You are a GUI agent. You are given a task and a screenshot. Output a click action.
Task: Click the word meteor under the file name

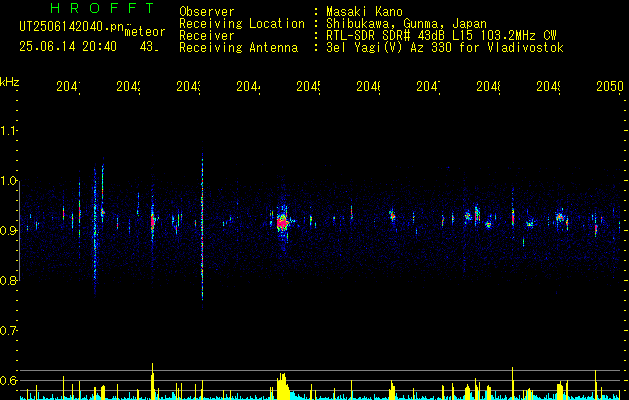click(x=145, y=32)
